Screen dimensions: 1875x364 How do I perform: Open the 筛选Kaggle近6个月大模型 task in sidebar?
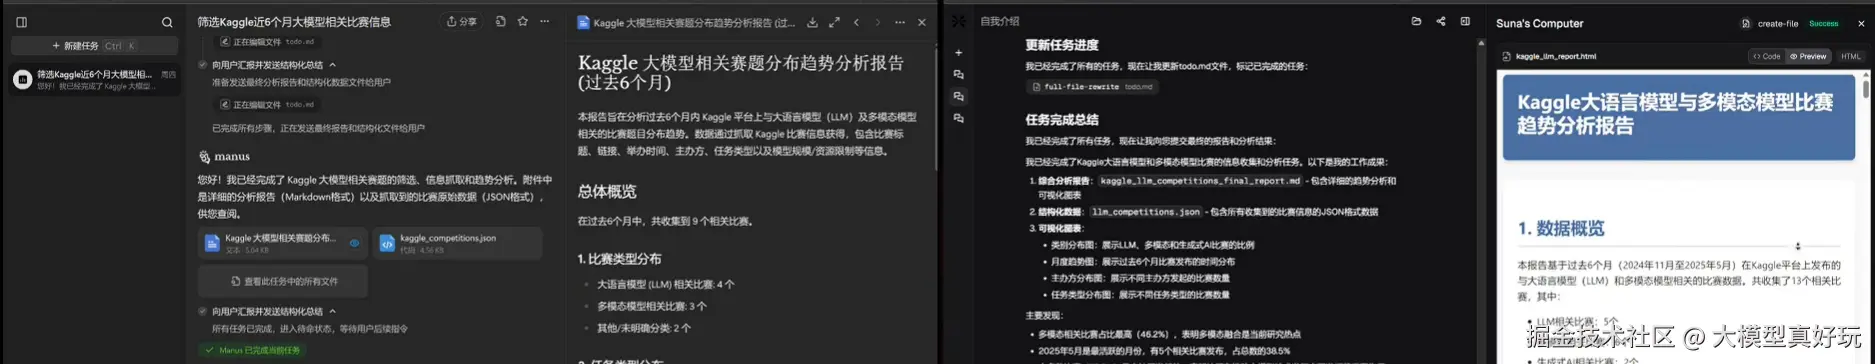point(95,80)
